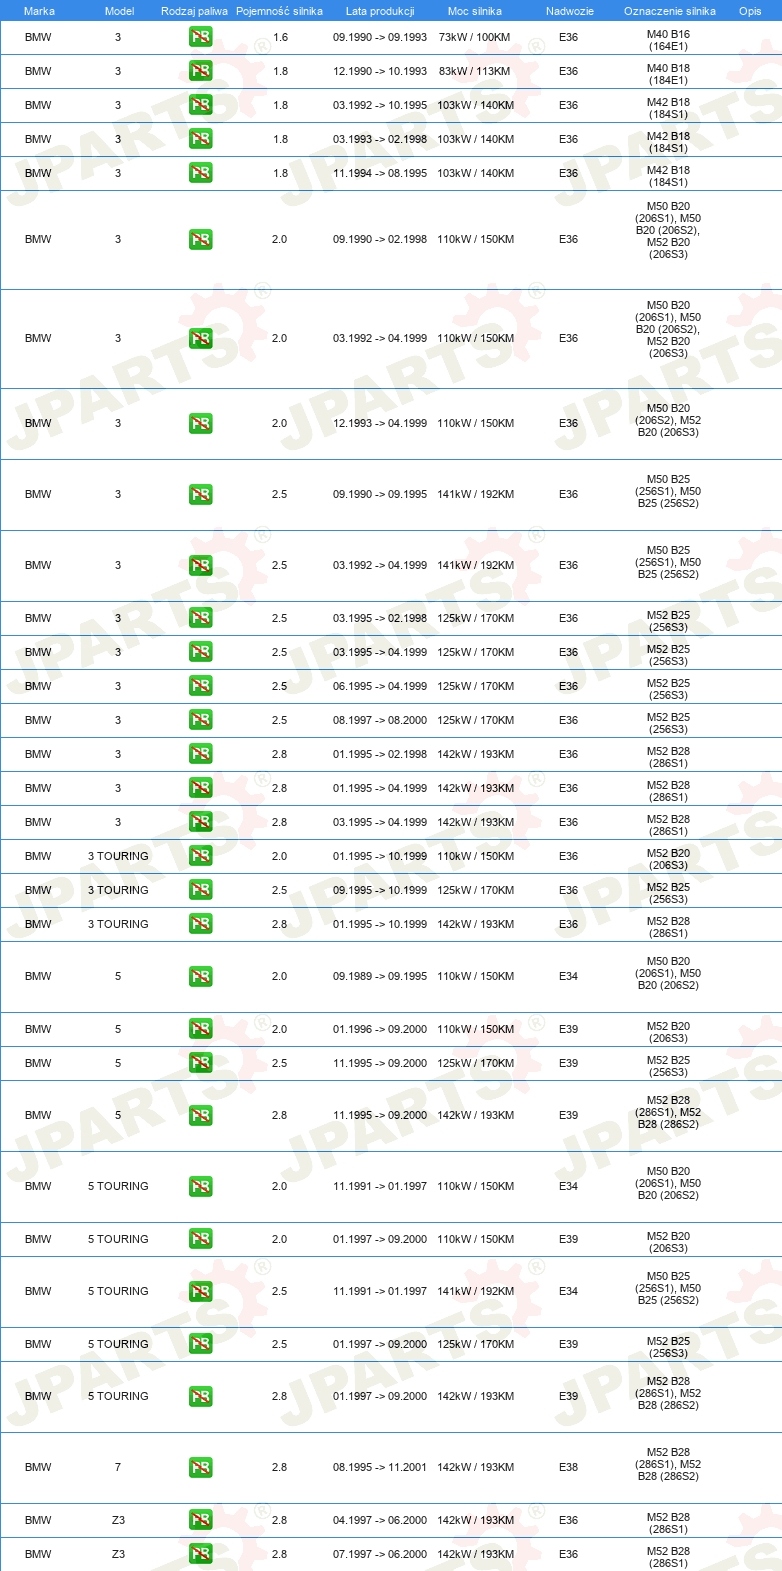The height and width of the screenshot is (1571, 782).
Task: Click fuel icon in 5 TOURING 2.8 row
Action: [x=201, y=1397]
